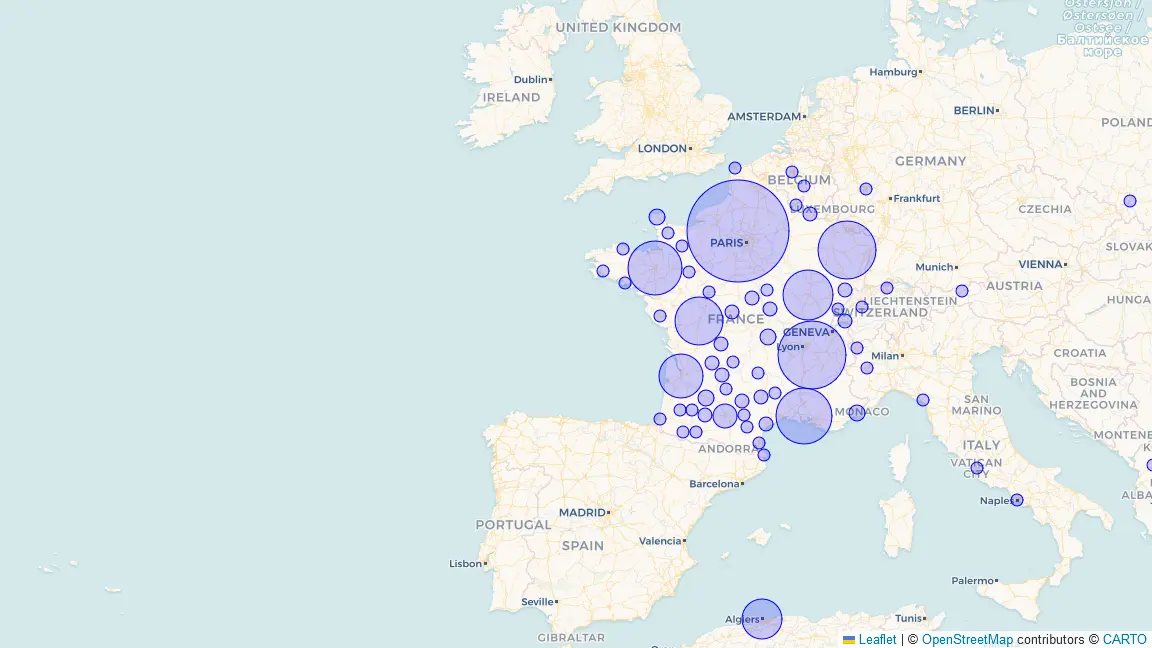Select the circle marker in Czechia near Poland
The image size is (1152, 648).
pyautogui.click(x=1130, y=201)
